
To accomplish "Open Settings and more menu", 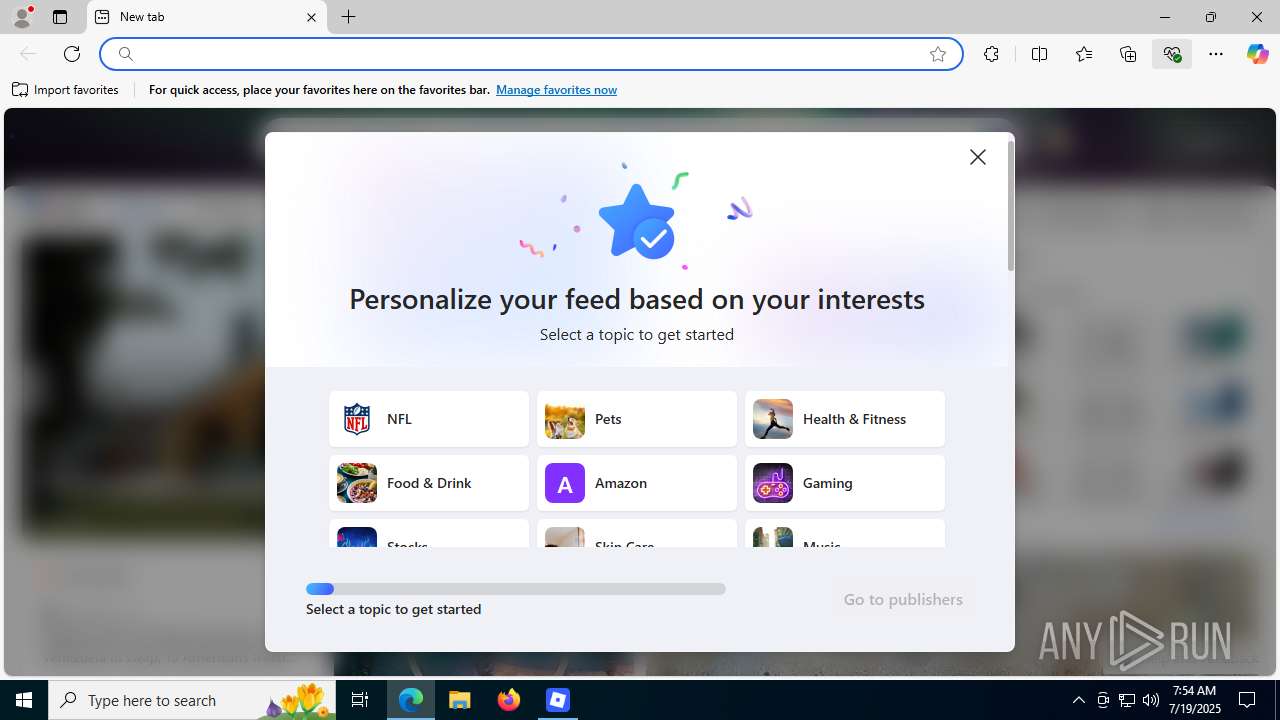I will [1216, 54].
